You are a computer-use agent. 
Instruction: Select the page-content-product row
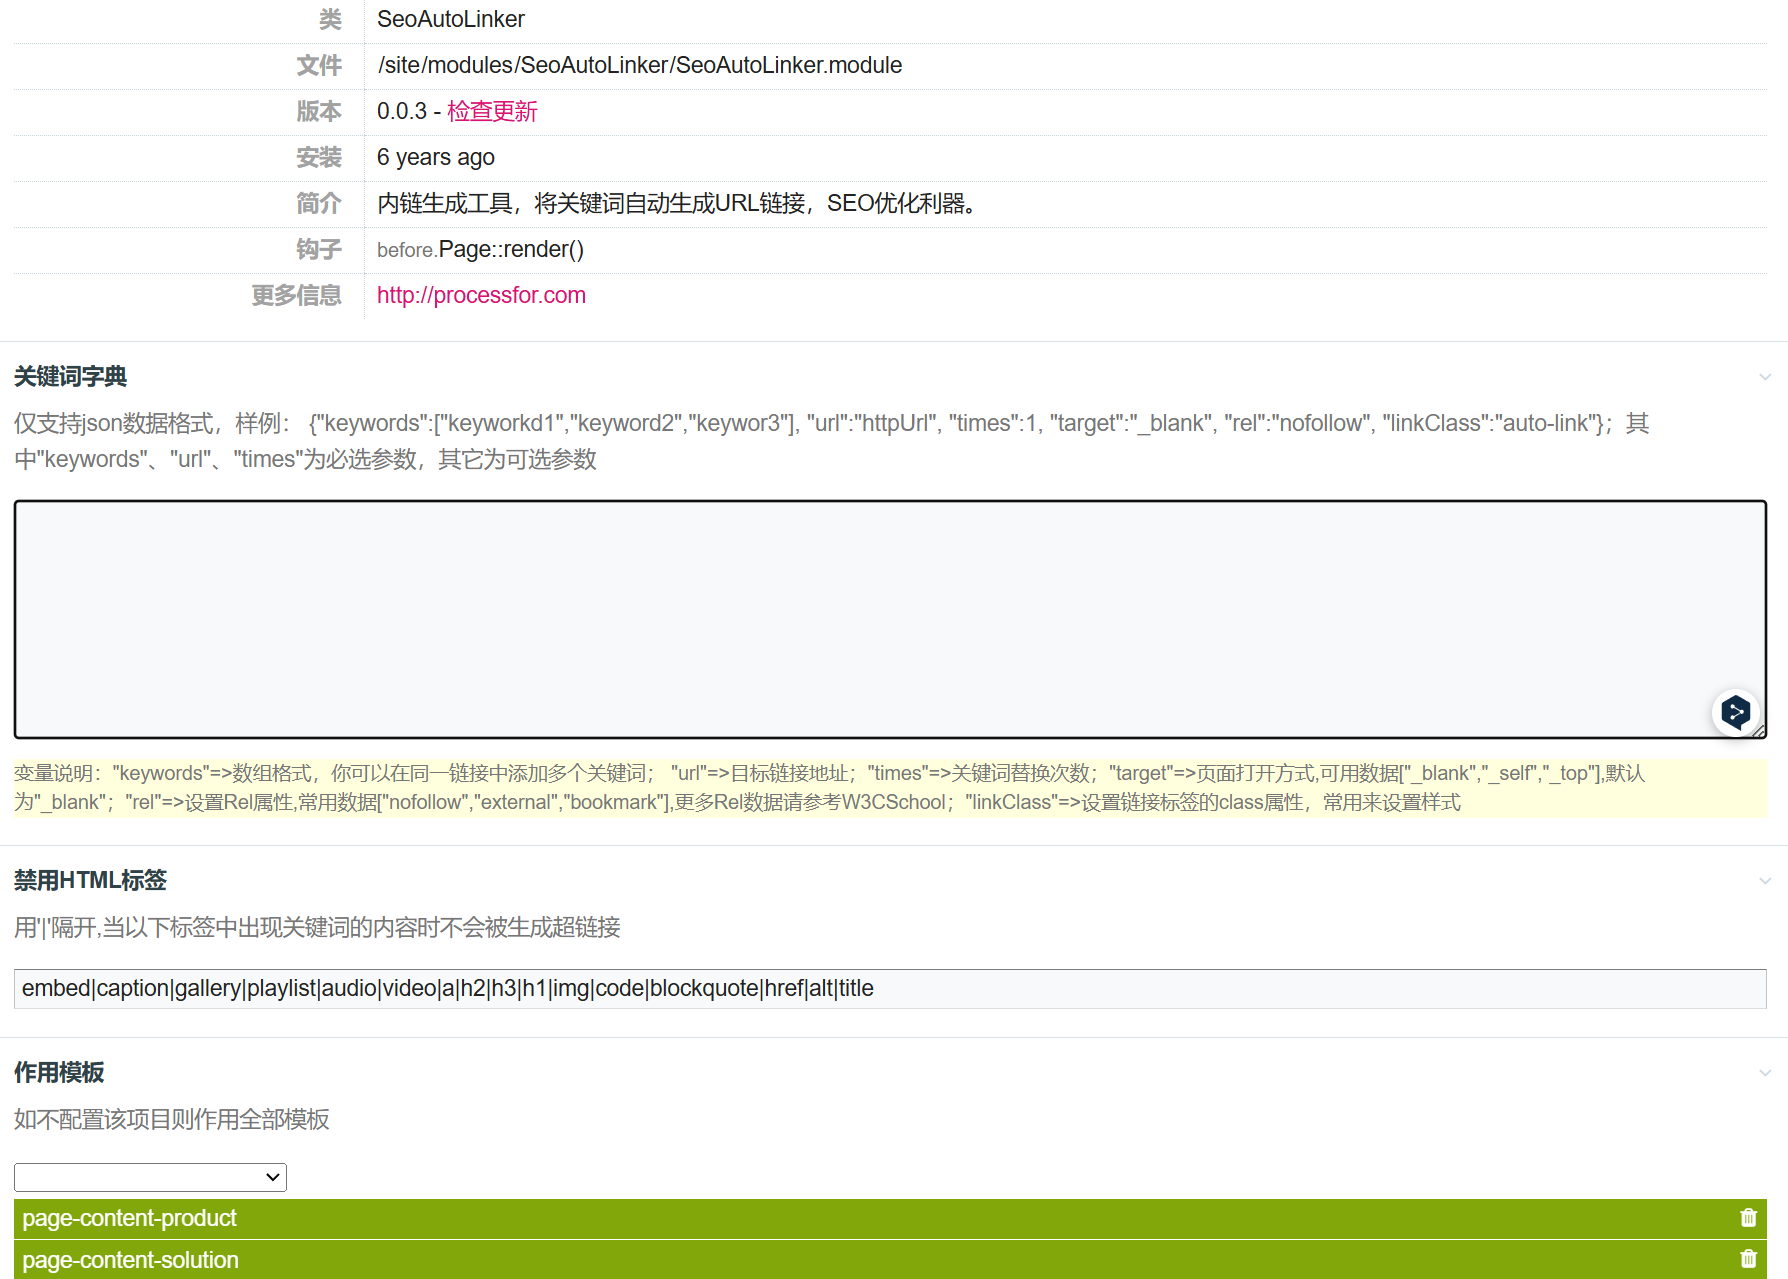pyautogui.click(x=890, y=1218)
